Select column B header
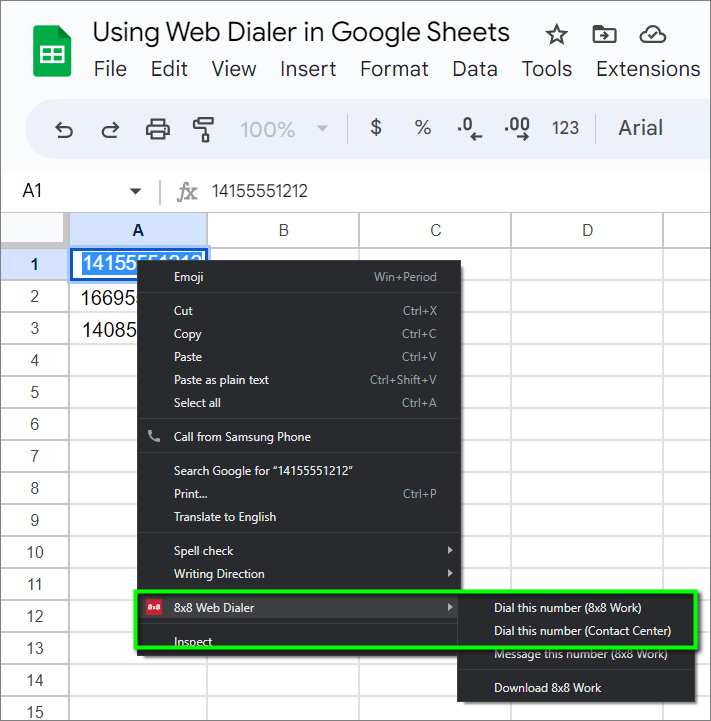The height and width of the screenshot is (721, 711). click(283, 230)
